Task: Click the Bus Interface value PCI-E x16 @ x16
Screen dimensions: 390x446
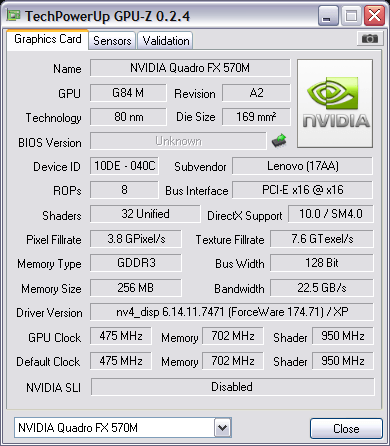Action: [302, 190]
